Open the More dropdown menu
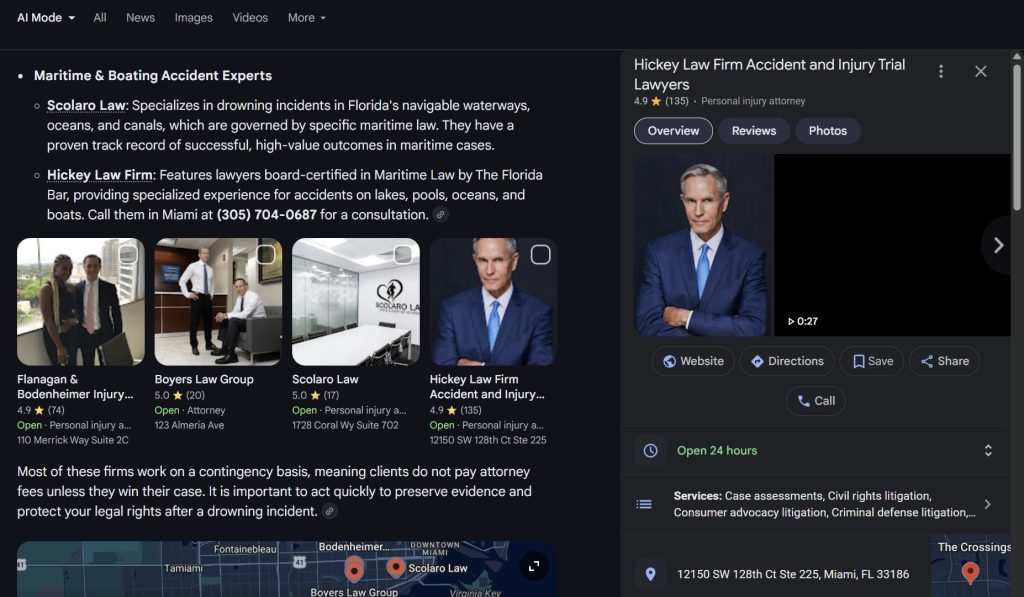Viewport: 1024px width, 597px height. 306,18
